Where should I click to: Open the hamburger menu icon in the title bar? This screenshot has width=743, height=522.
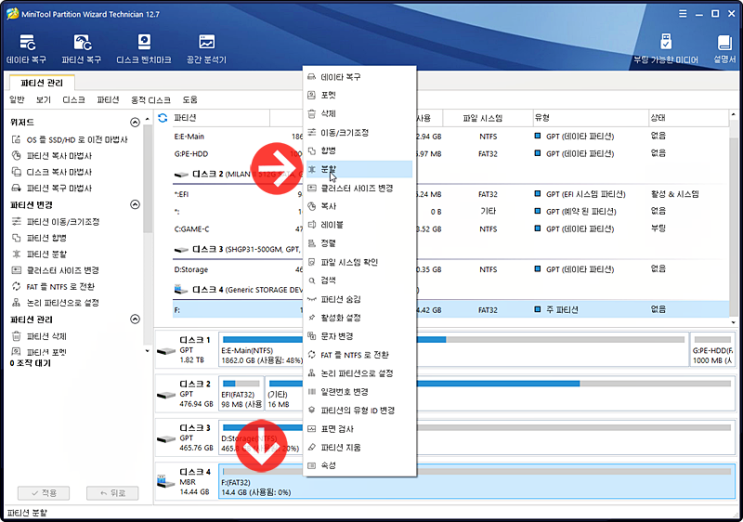[x=682, y=14]
